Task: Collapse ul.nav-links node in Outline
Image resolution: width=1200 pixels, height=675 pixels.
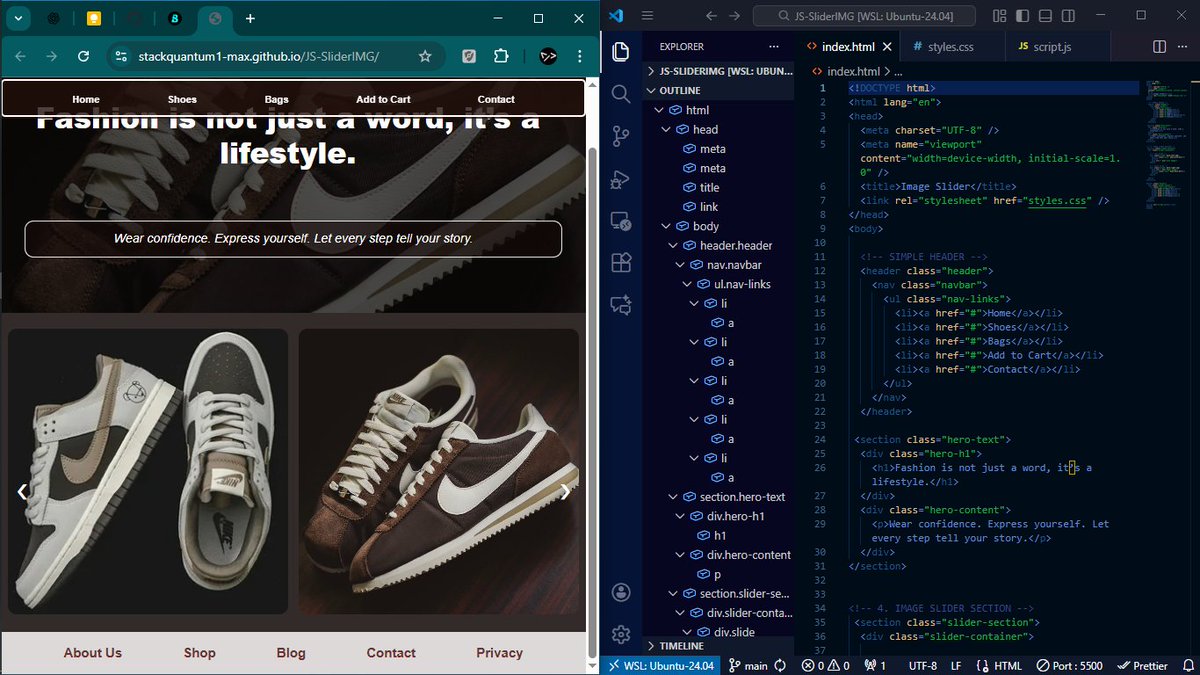Action: 687,284
